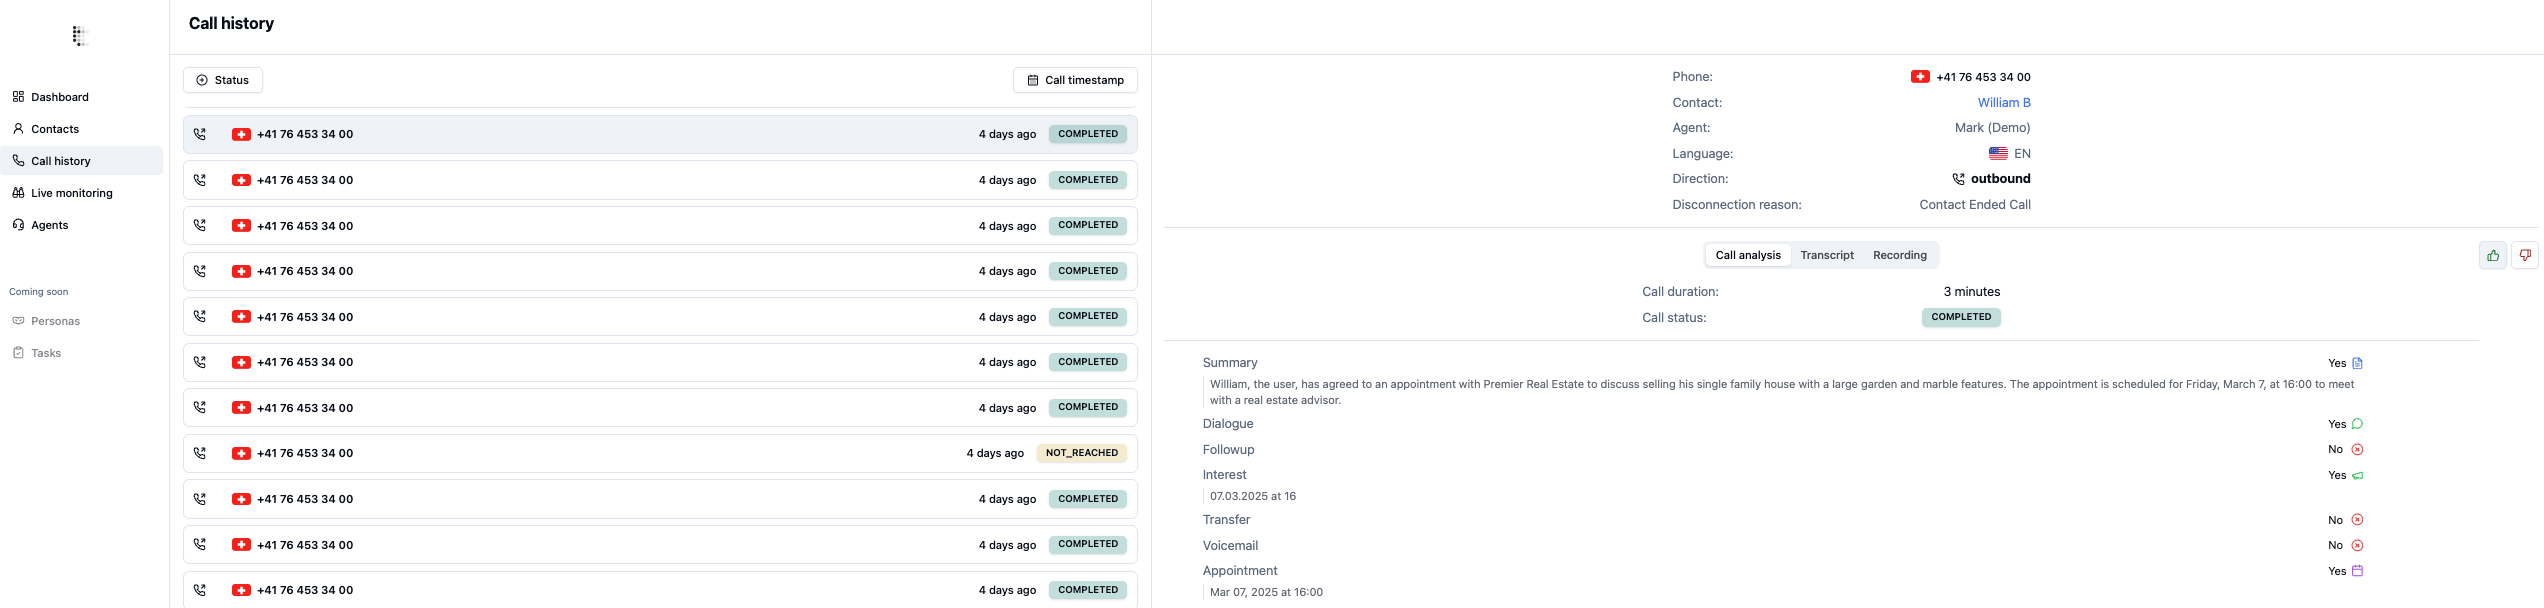The height and width of the screenshot is (608, 2544).
Task: Click the Followup red X icon
Action: click(2357, 450)
